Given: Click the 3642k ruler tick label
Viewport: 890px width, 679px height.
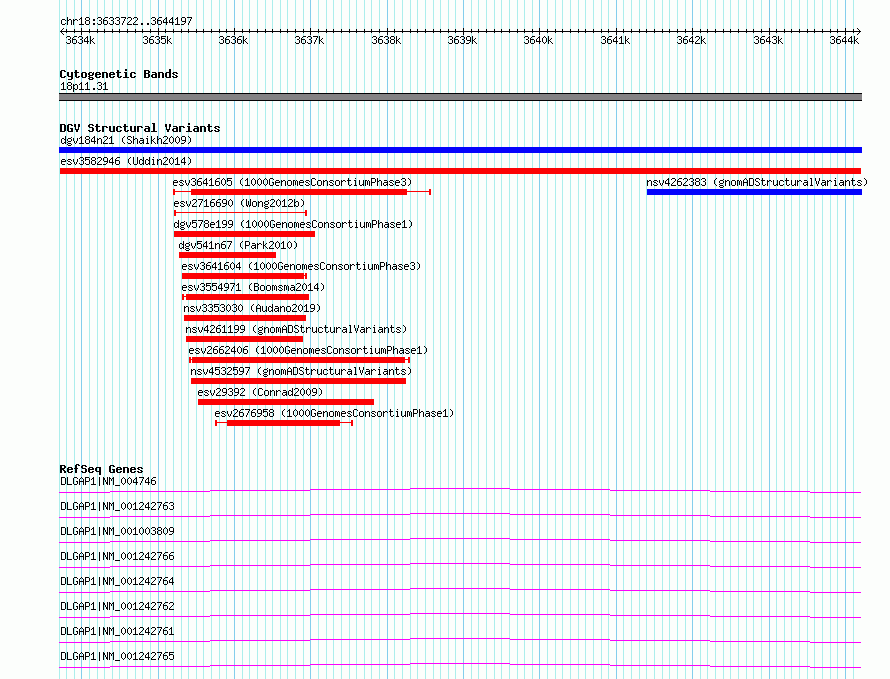Looking at the screenshot, I should pos(691,40).
